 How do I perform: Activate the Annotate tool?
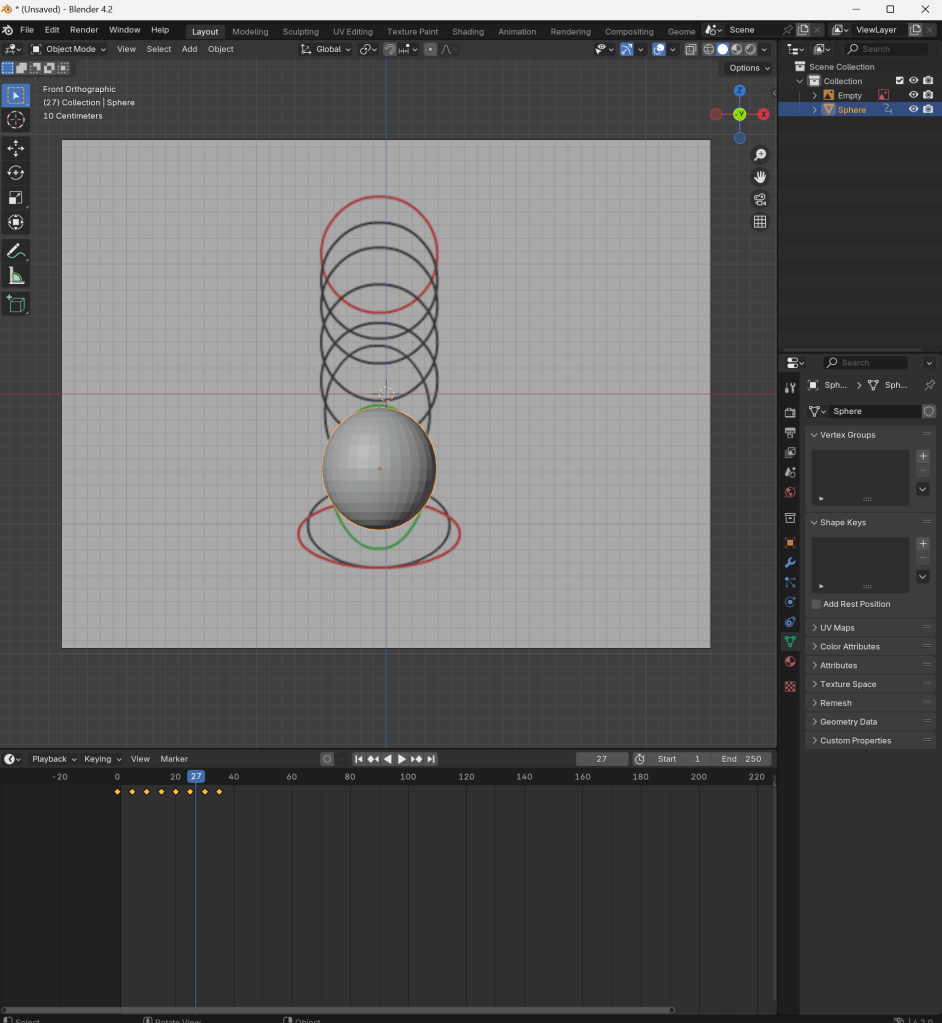pyautogui.click(x=16, y=251)
